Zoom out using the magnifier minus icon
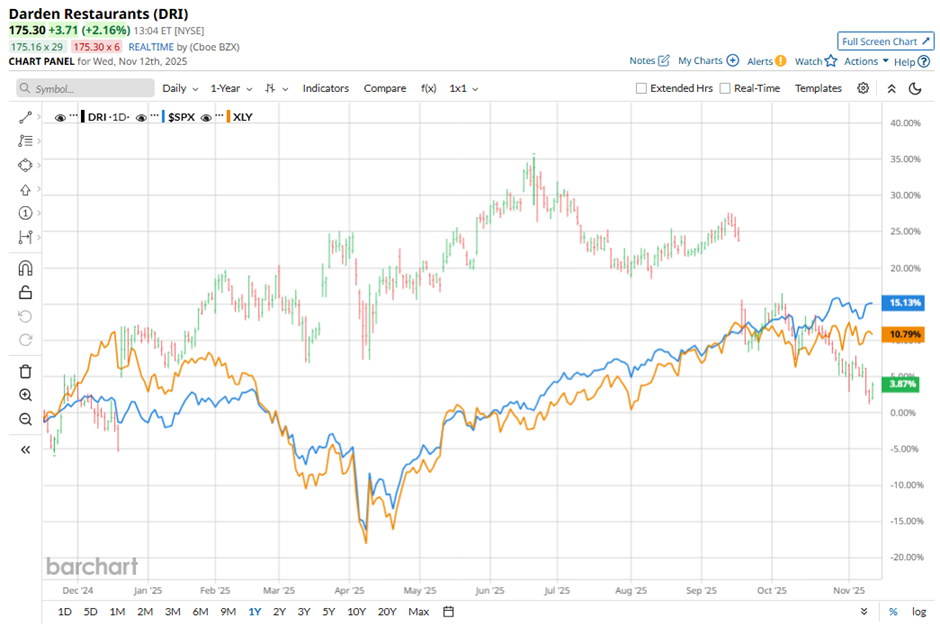This screenshot has width=940, height=627. pos(25,419)
